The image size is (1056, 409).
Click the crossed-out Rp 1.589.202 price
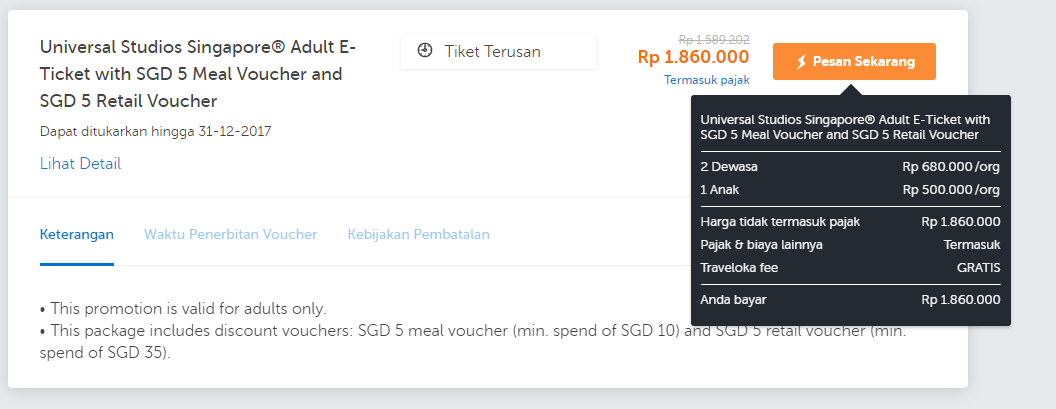[x=714, y=37]
